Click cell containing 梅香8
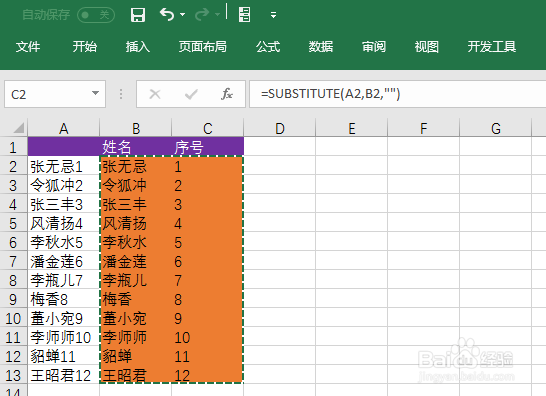The width and height of the screenshot is (546, 396). pos(63,299)
